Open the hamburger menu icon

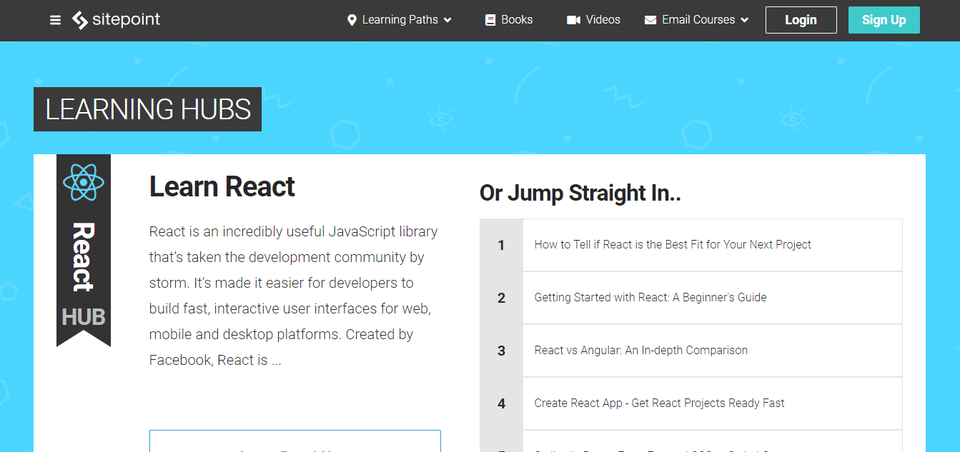(x=55, y=20)
